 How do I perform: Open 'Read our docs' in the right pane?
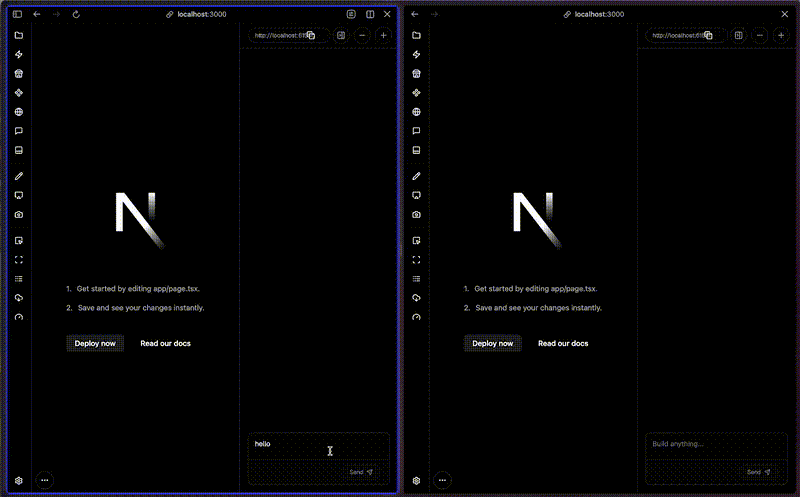pyautogui.click(x=563, y=343)
